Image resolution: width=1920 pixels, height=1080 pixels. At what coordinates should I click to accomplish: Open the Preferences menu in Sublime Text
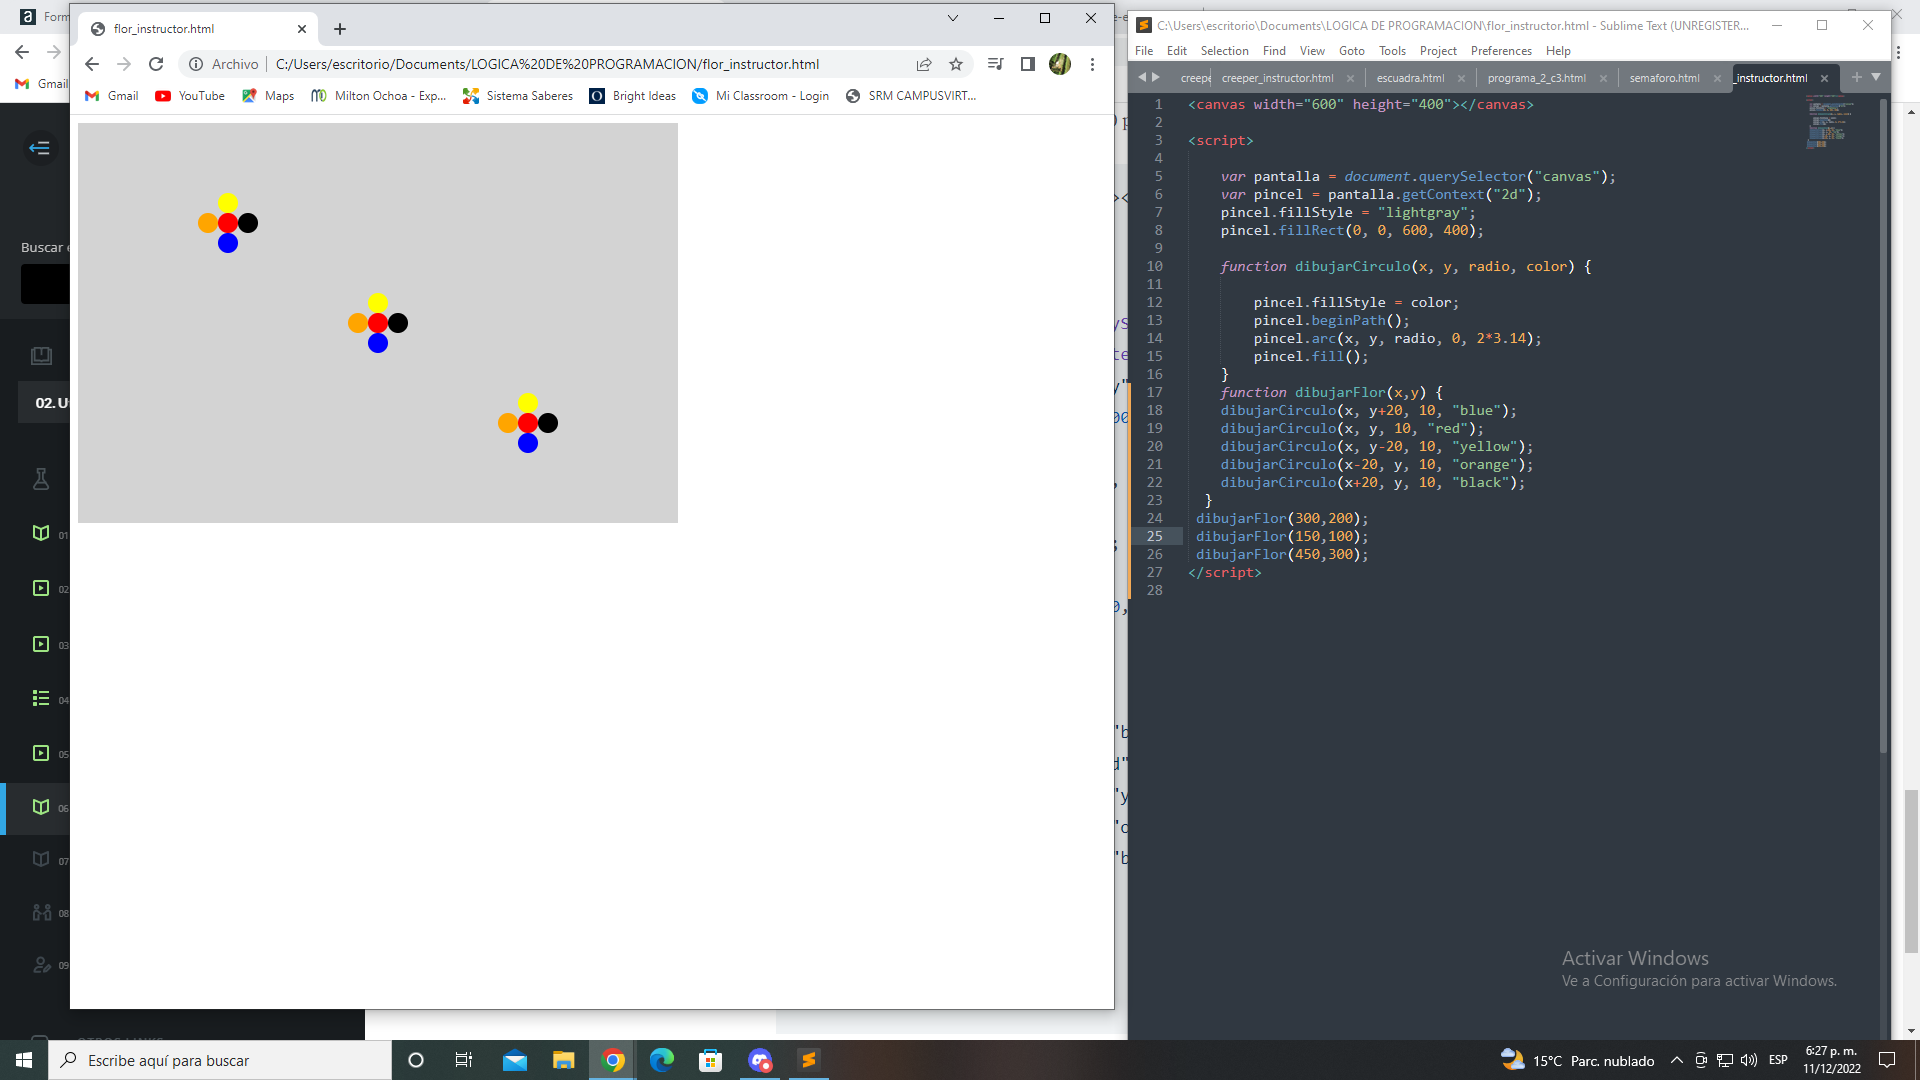click(x=1501, y=51)
